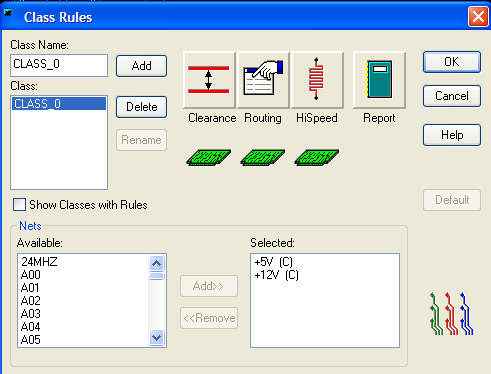Open the Report icon
491x374 pixels.
click(379, 80)
